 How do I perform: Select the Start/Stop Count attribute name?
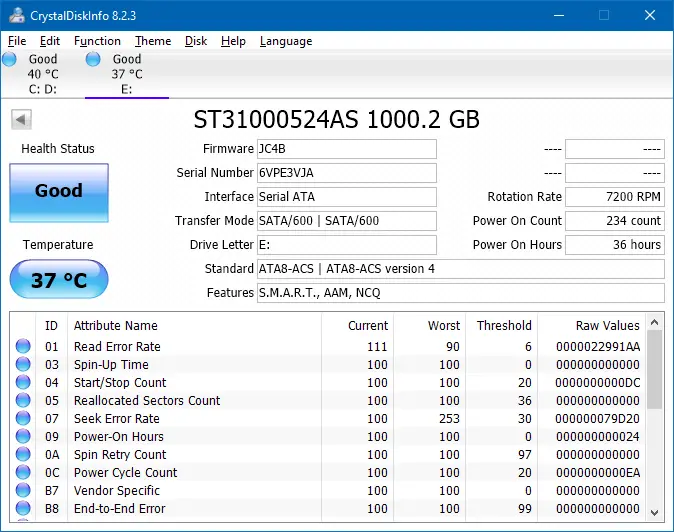point(120,382)
